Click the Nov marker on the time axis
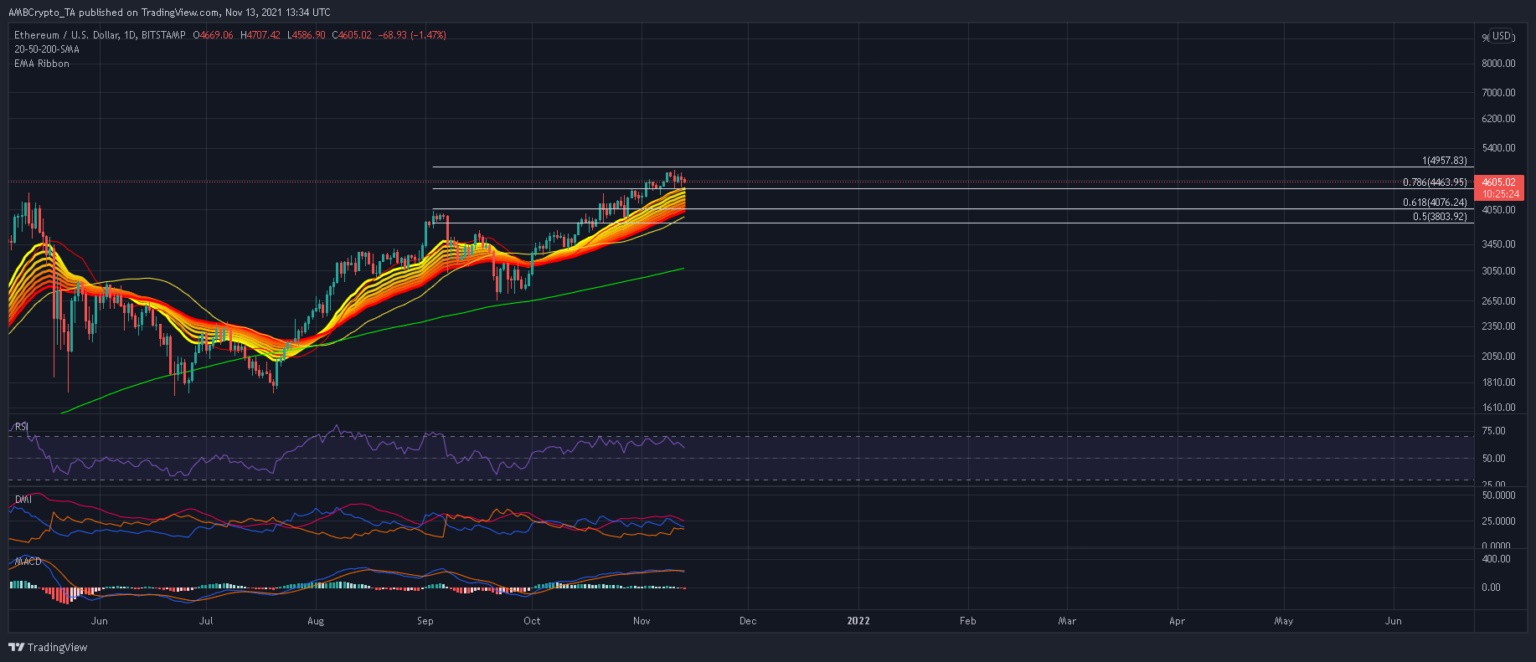Viewport: 1536px width, 662px height. pos(641,620)
